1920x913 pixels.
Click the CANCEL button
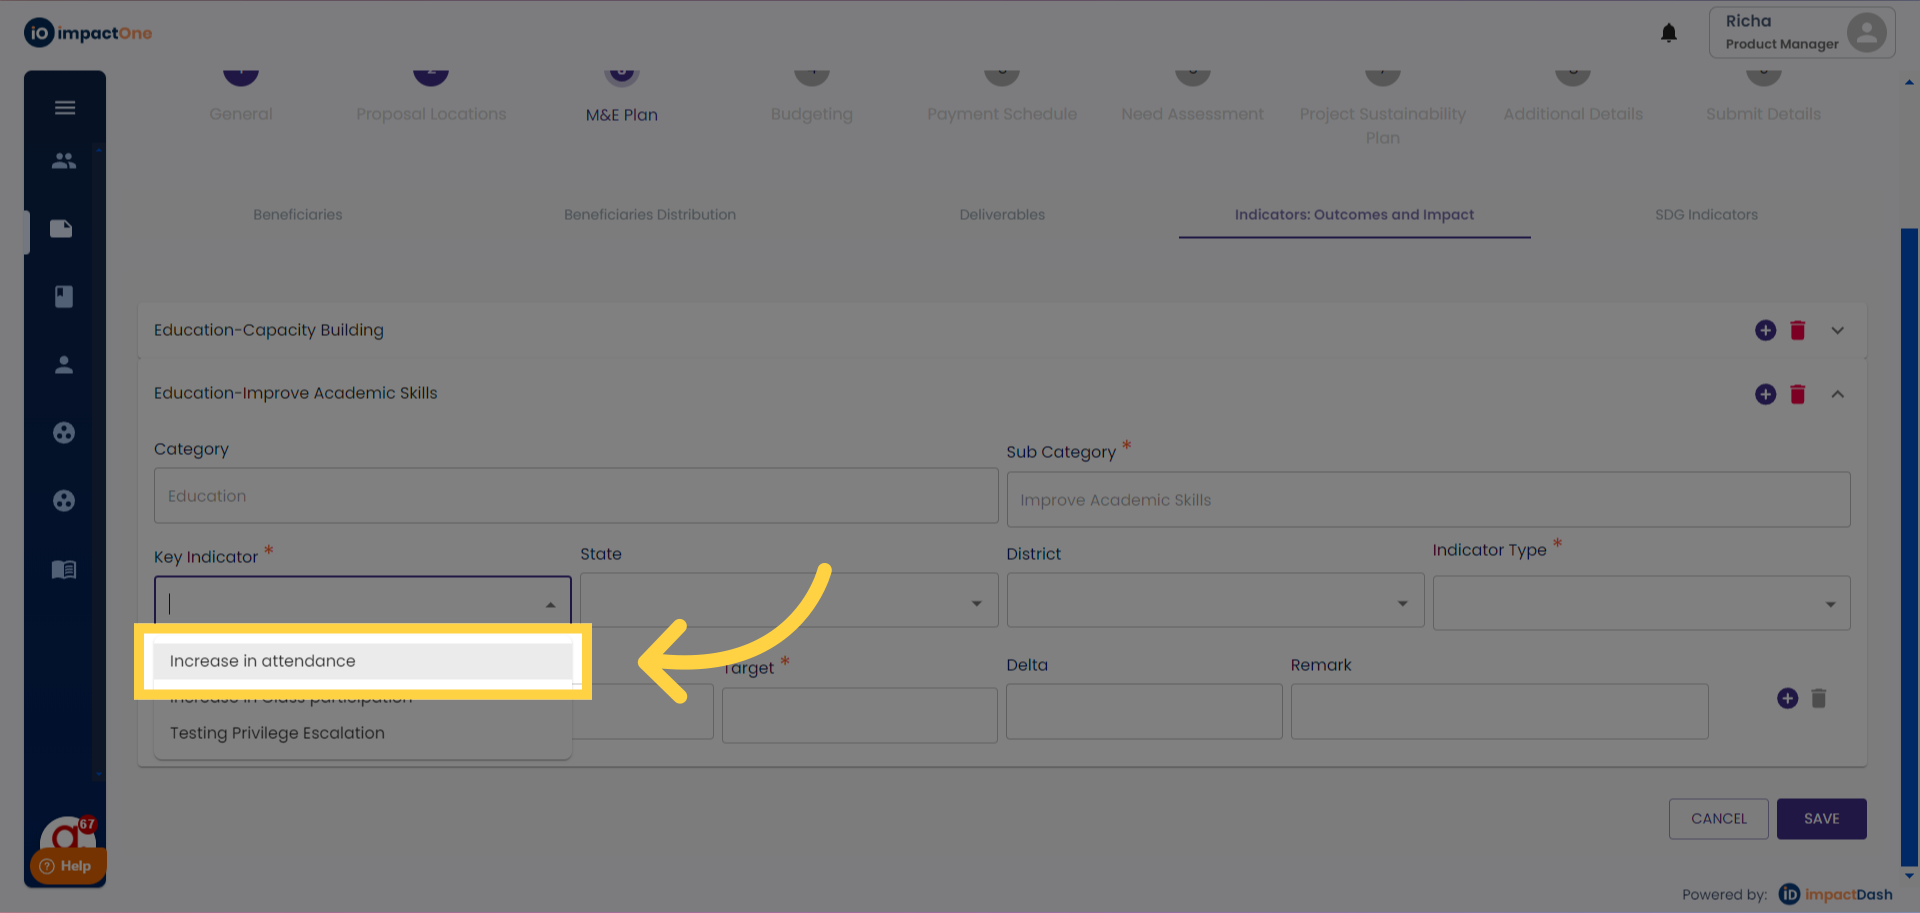pyautogui.click(x=1718, y=818)
